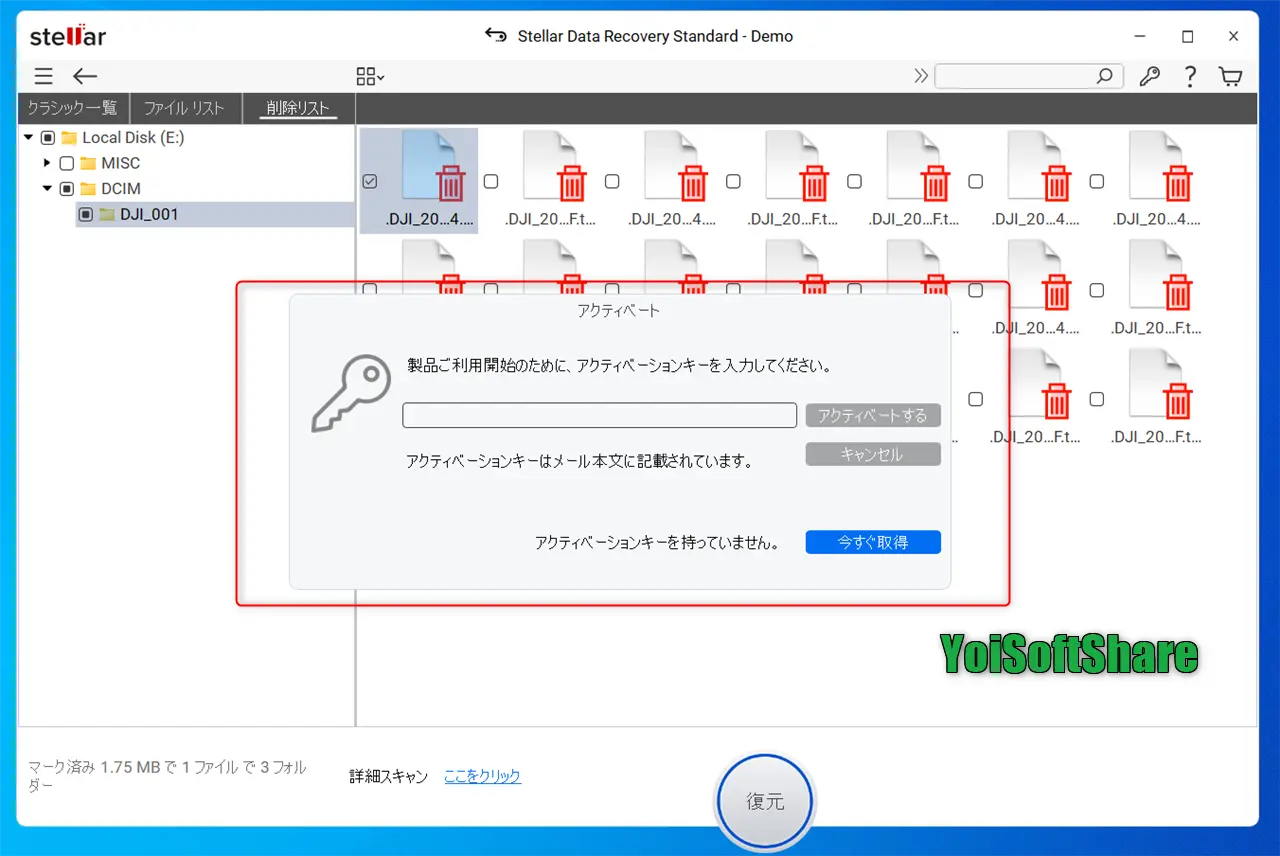This screenshot has height=856, width=1280.
Task: Click the MISC folder icon
Action: pyautogui.click(x=88, y=163)
